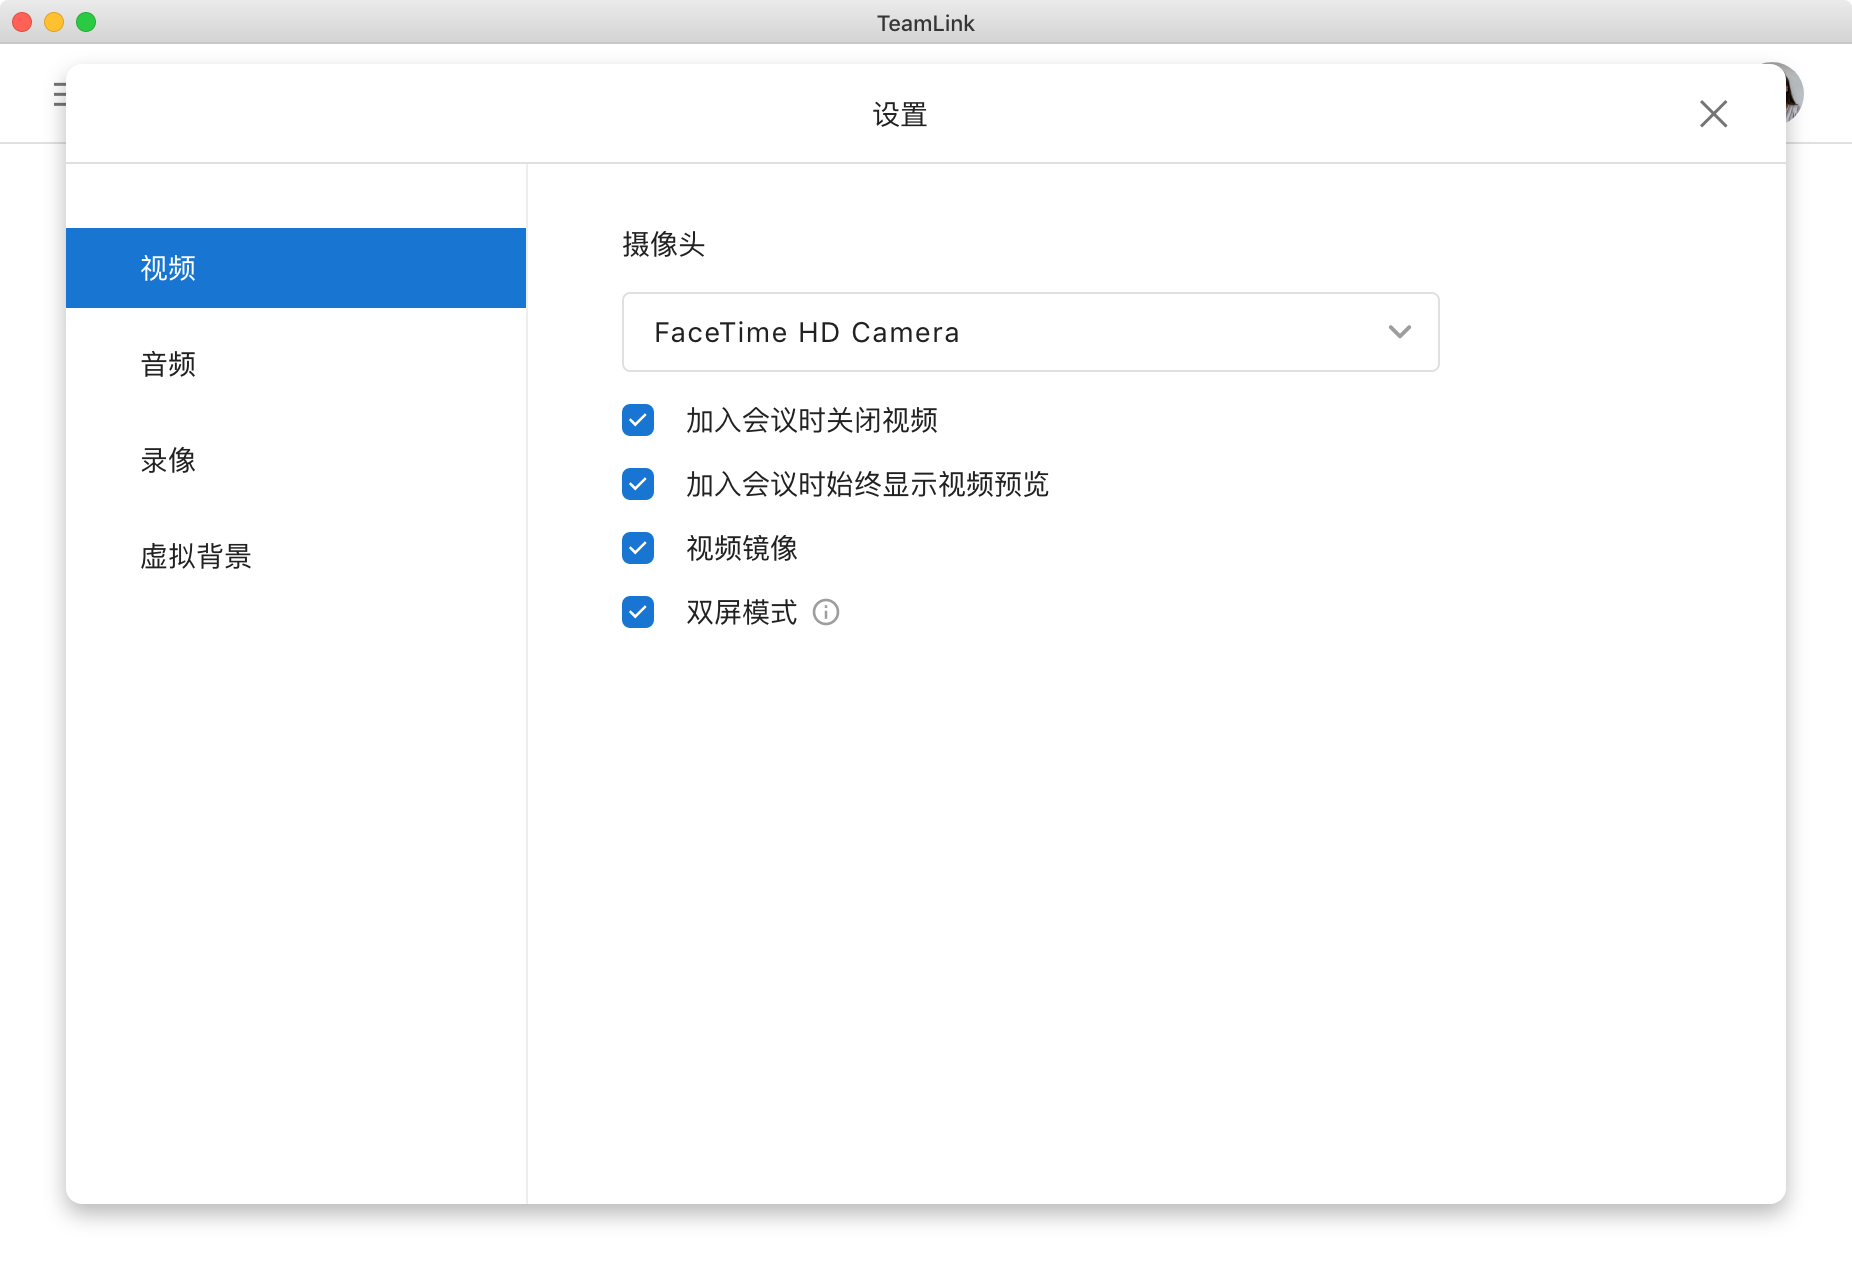This screenshot has height=1268, width=1852.
Task: Click the 视频镜像 label text
Action: 741,548
